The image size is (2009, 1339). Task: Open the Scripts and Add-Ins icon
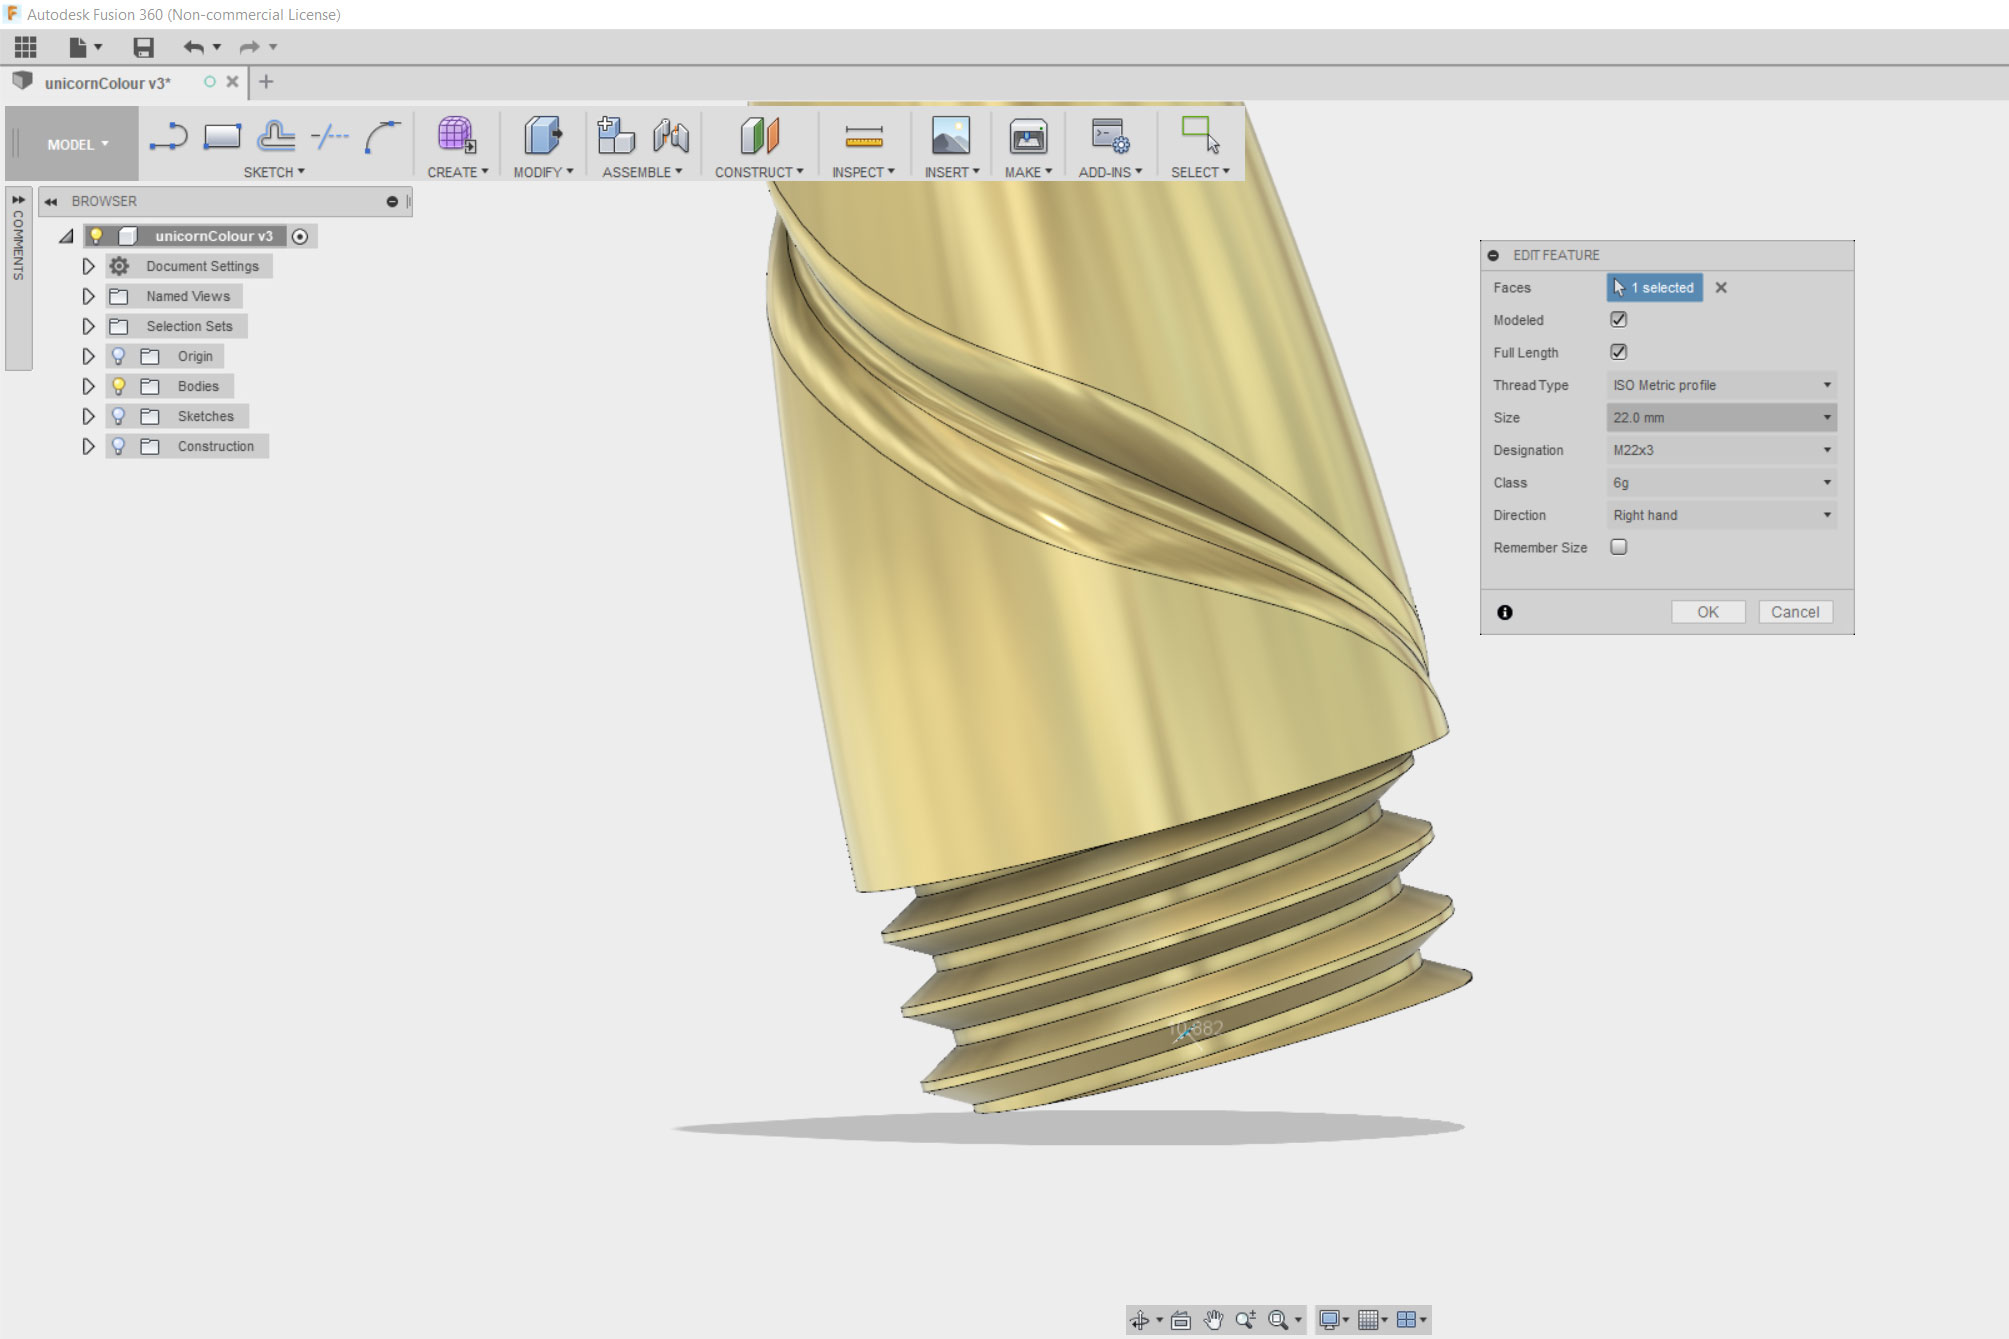(x=1110, y=136)
